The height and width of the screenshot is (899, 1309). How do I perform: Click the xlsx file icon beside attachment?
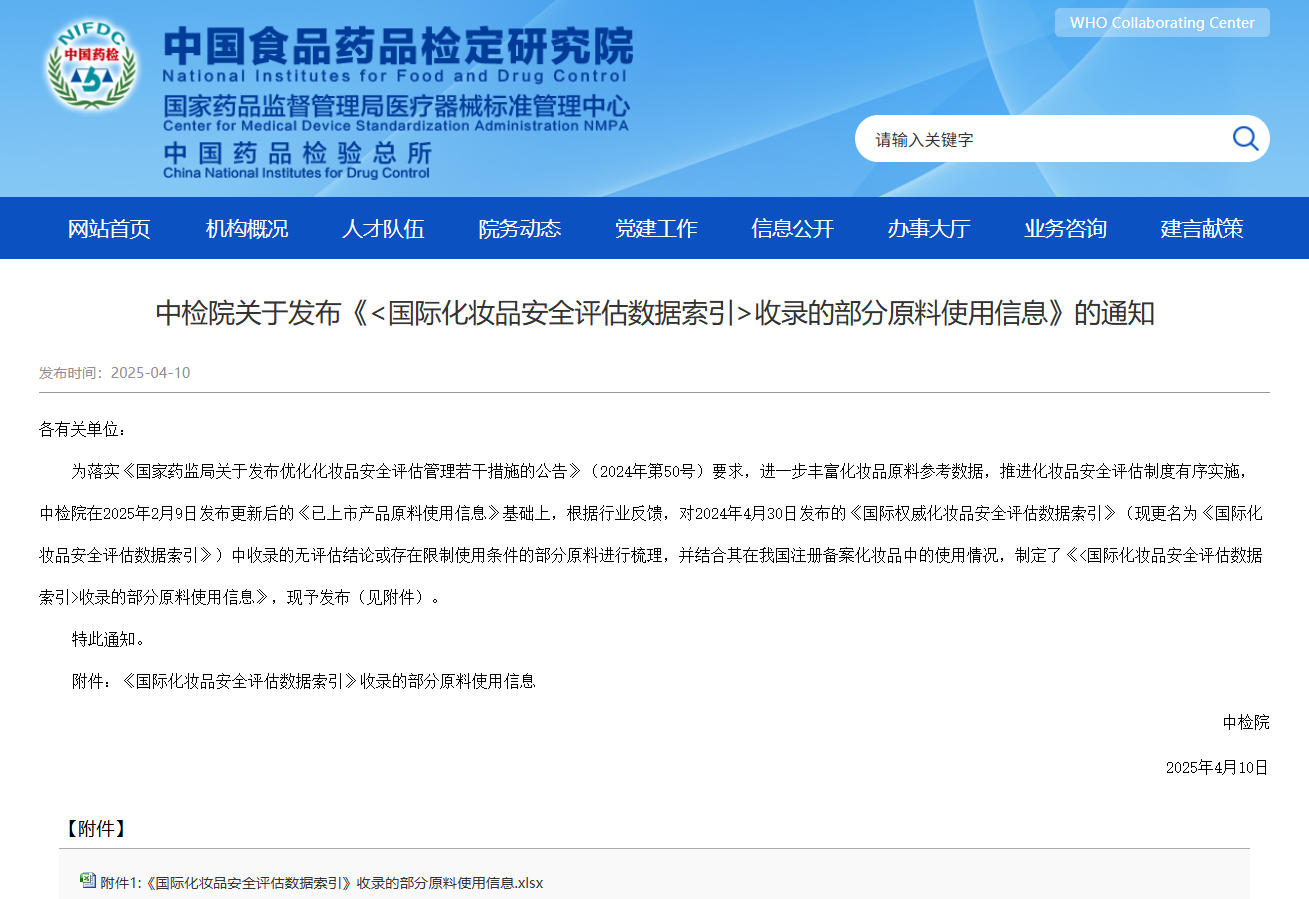88,881
